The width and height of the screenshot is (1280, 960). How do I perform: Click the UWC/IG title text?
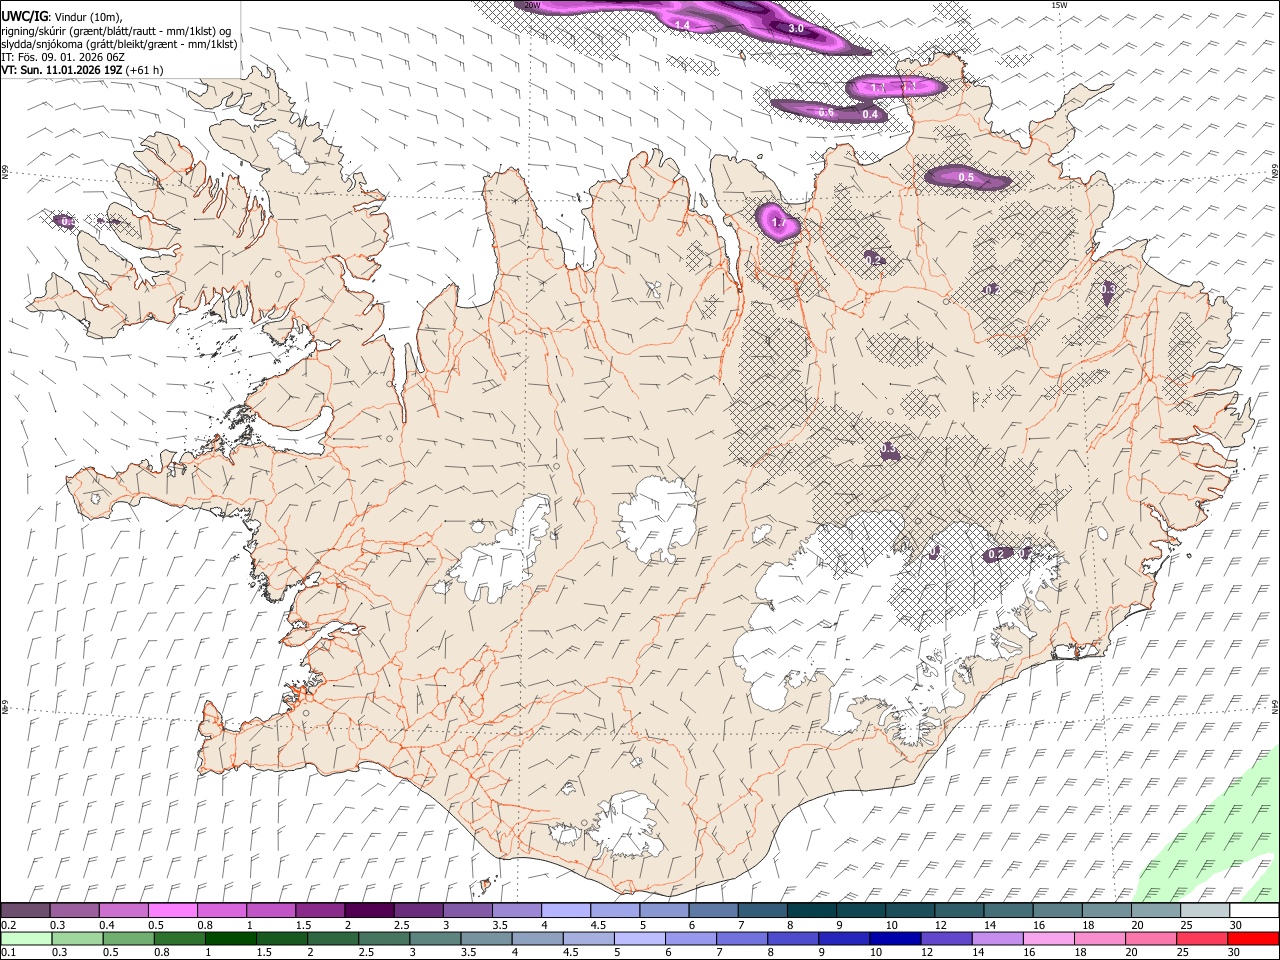tap(24, 17)
